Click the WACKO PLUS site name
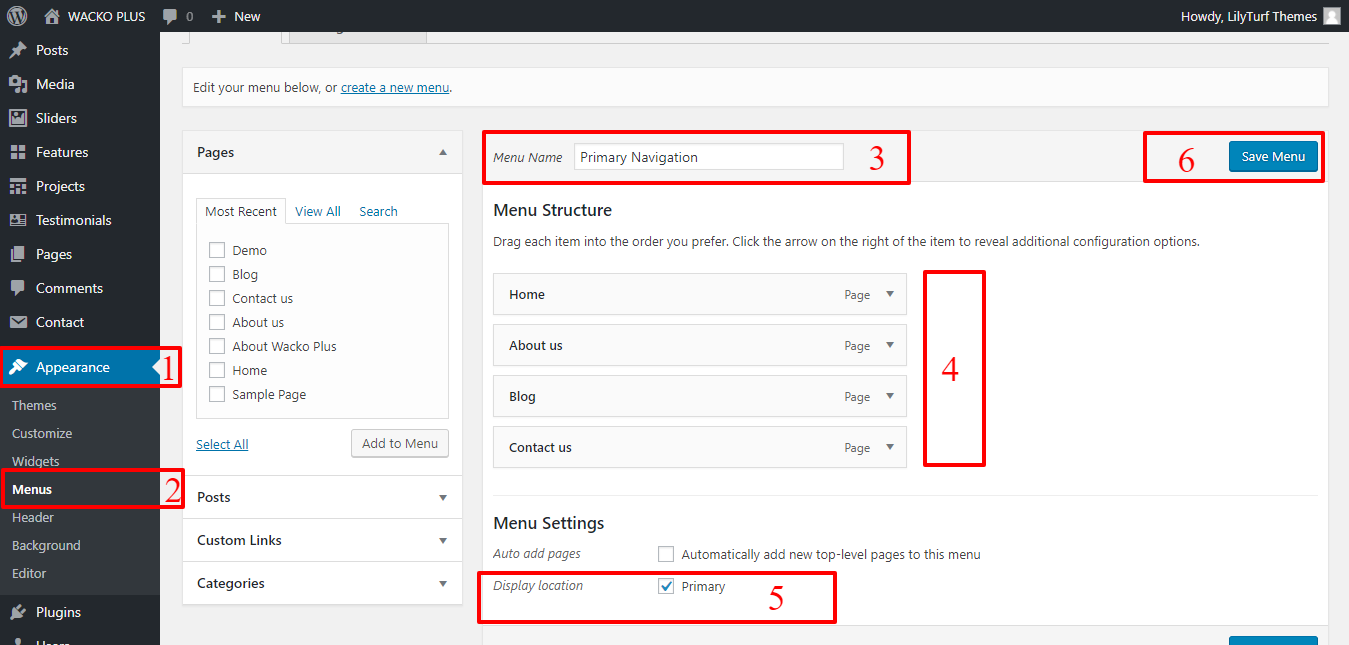The image size is (1349, 645). [x=106, y=16]
